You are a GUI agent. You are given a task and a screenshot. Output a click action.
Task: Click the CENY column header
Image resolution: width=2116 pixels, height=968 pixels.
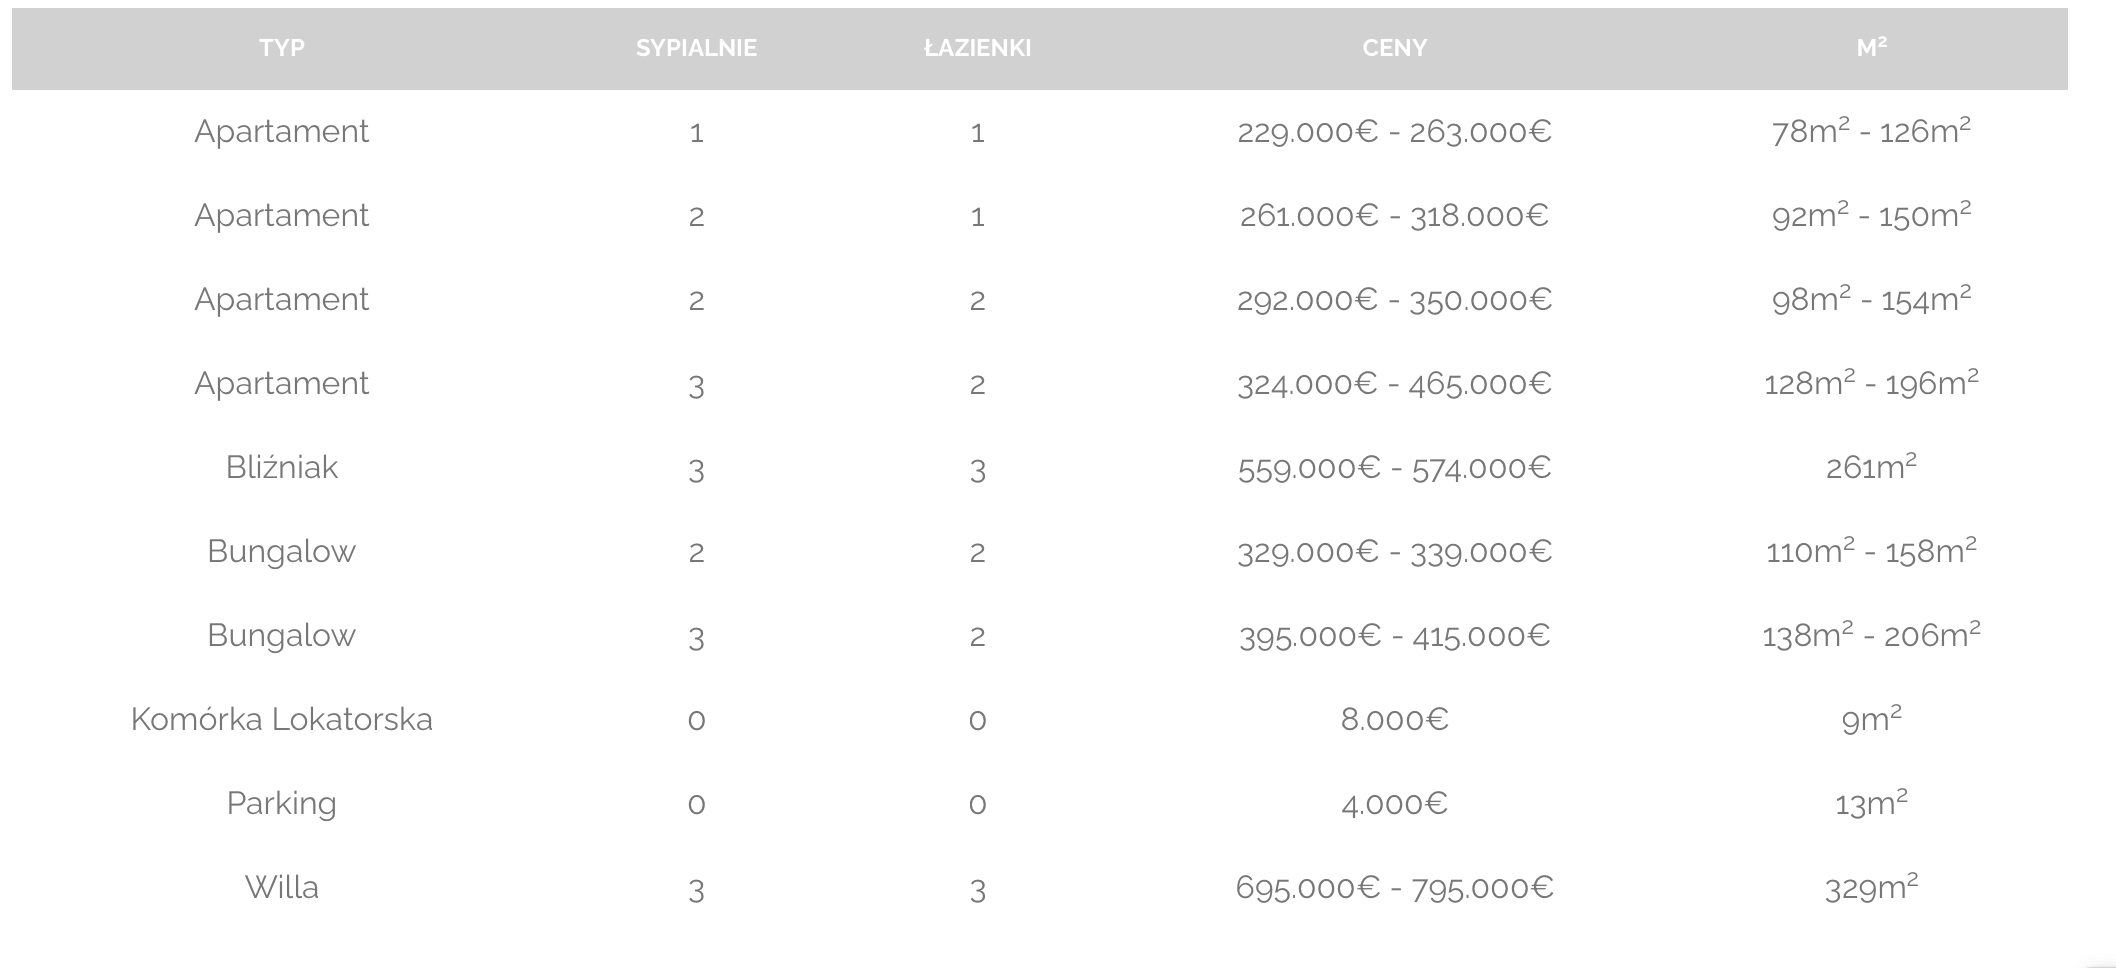click(x=1394, y=48)
